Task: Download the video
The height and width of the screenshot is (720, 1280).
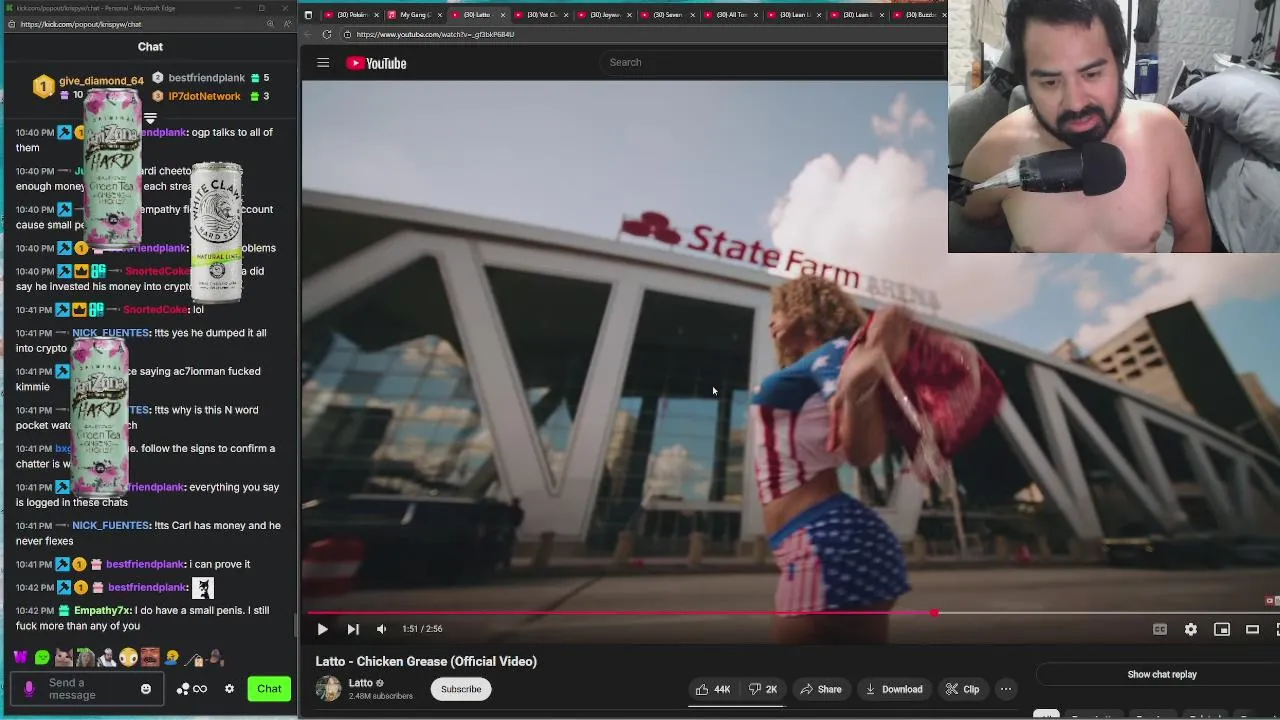Action: tap(894, 689)
